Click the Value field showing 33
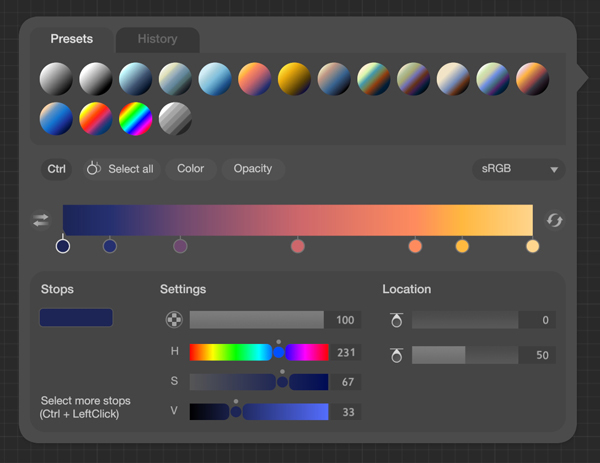This screenshot has width=600, height=463. (x=345, y=412)
